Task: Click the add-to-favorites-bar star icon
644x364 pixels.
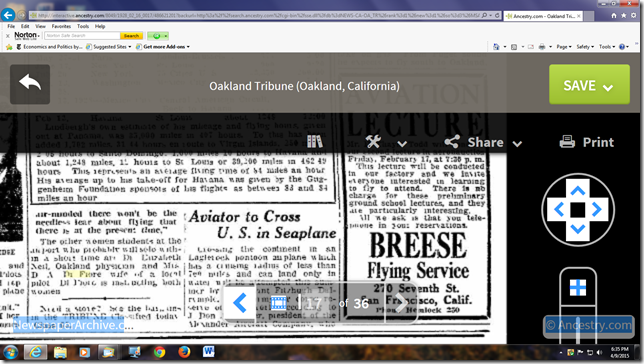Action: coord(9,47)
